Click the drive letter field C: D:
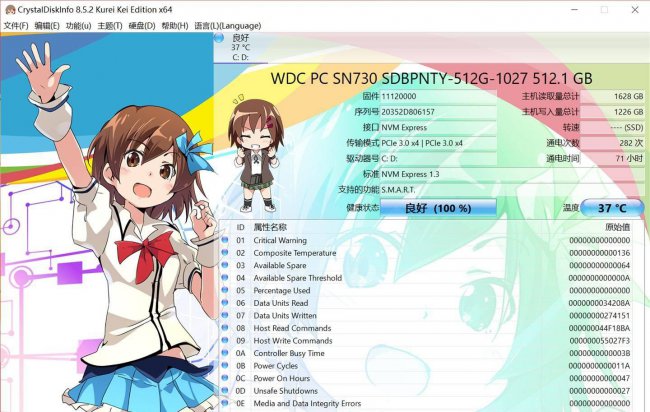Image resolution: width=650 pixels, height=412 pixels. 438,158
